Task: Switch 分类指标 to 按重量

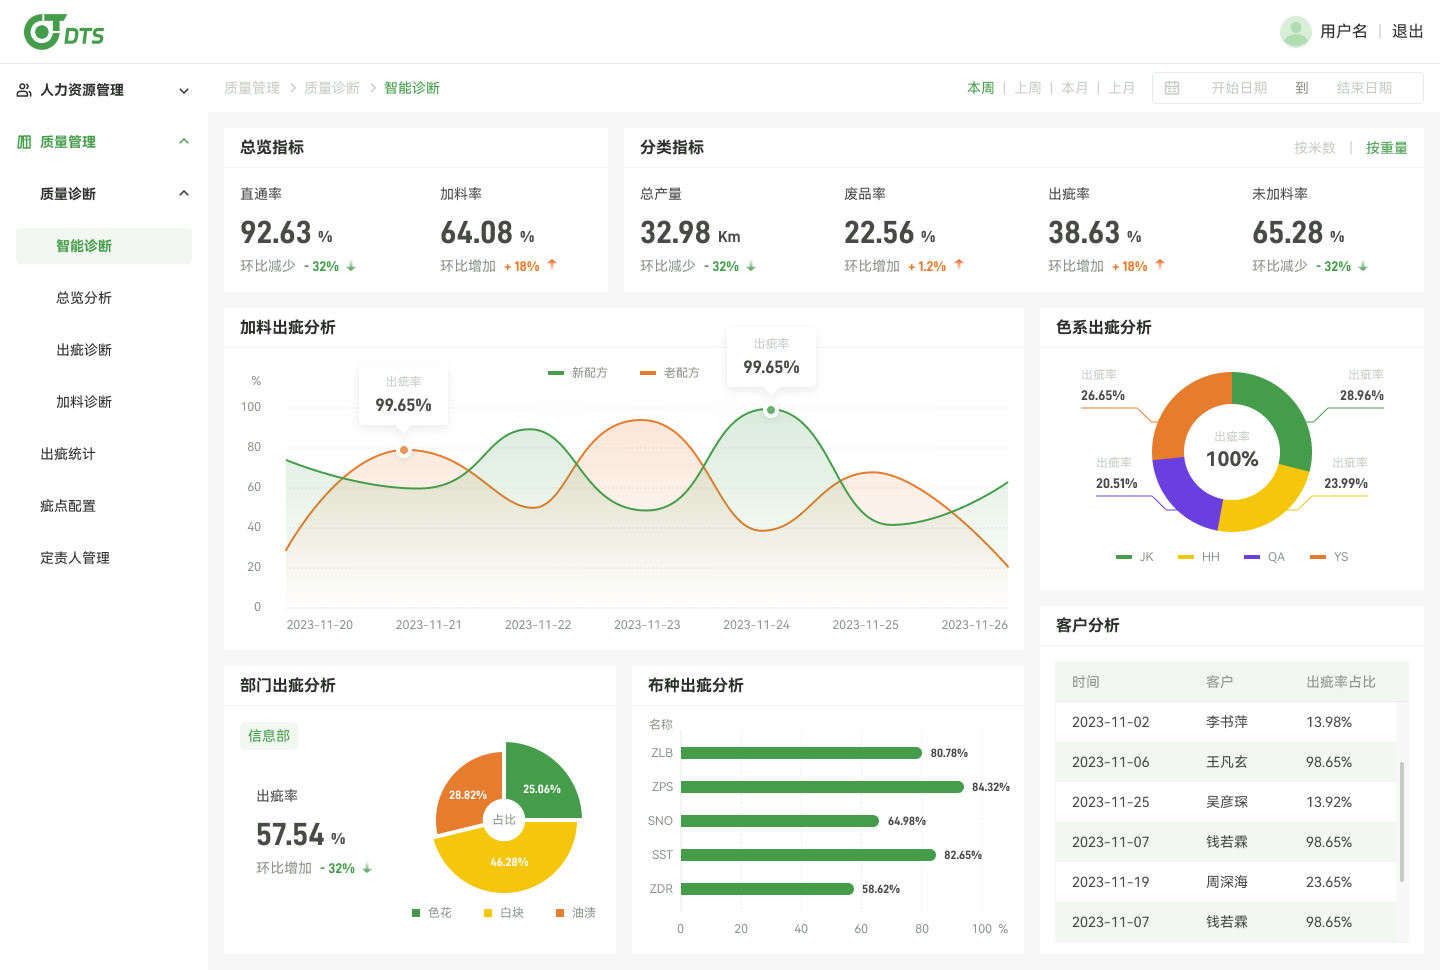Action: (x=1387, y=148)
